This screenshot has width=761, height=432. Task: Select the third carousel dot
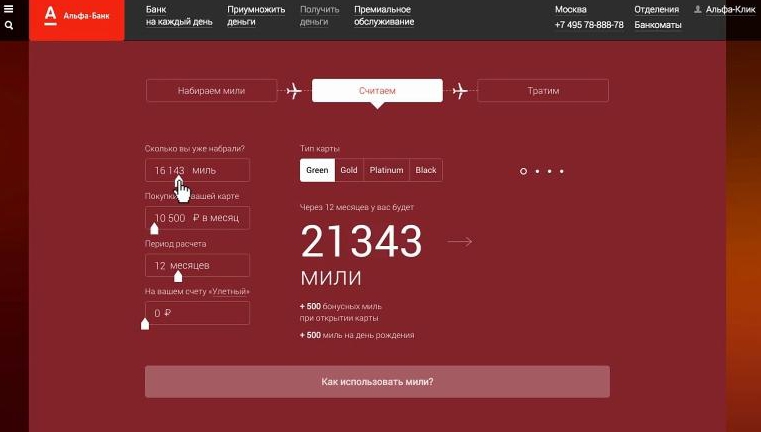pyautogui.click(x=549, y=171)
